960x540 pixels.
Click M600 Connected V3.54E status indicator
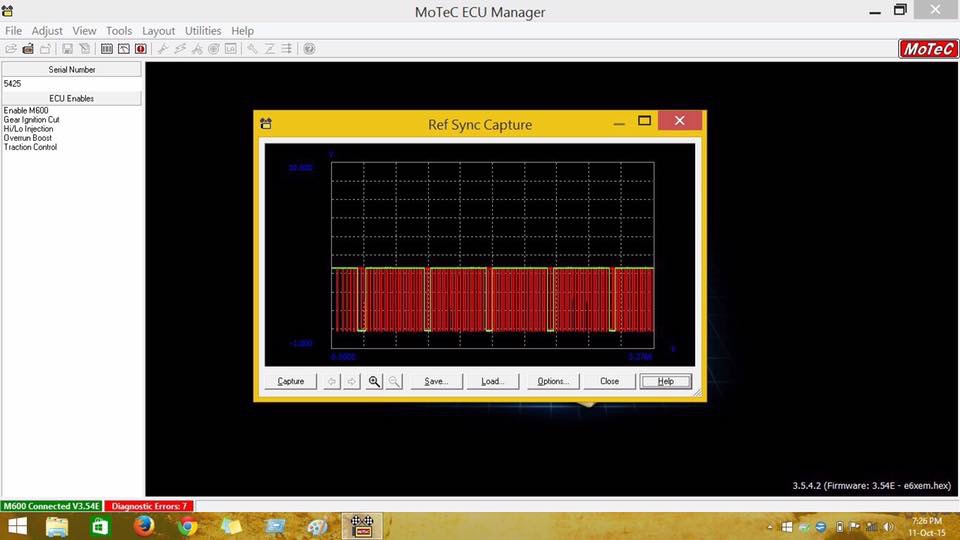(x=51, y=506)
